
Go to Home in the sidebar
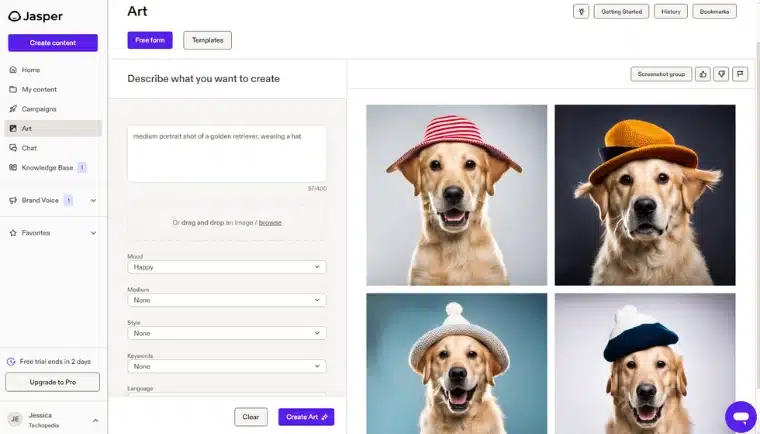(x=53, y=70)
